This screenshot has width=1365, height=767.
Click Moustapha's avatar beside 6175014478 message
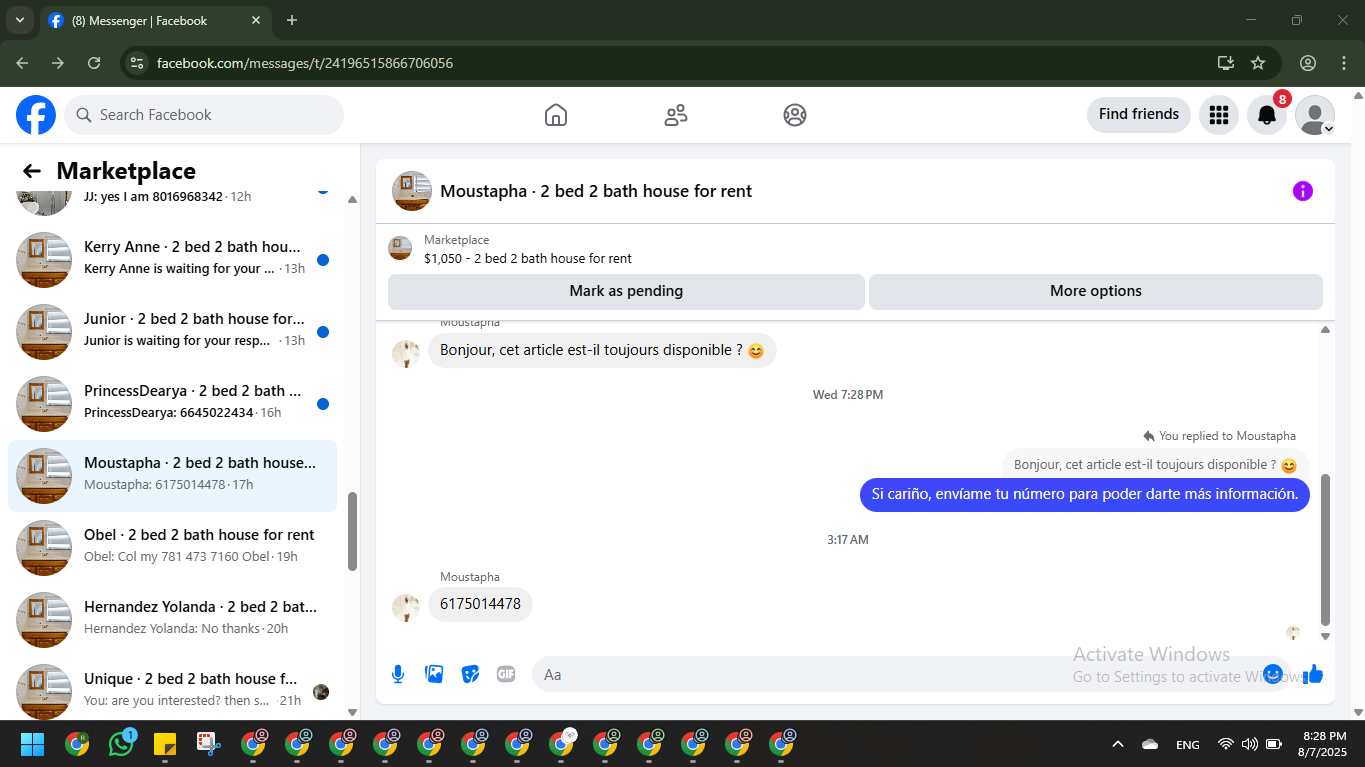pyautogui.click(x=406, y=607)
